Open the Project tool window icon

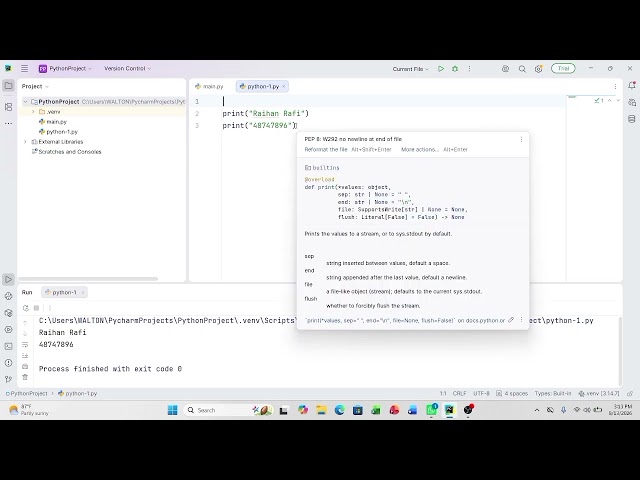click(x=8, y=86)
